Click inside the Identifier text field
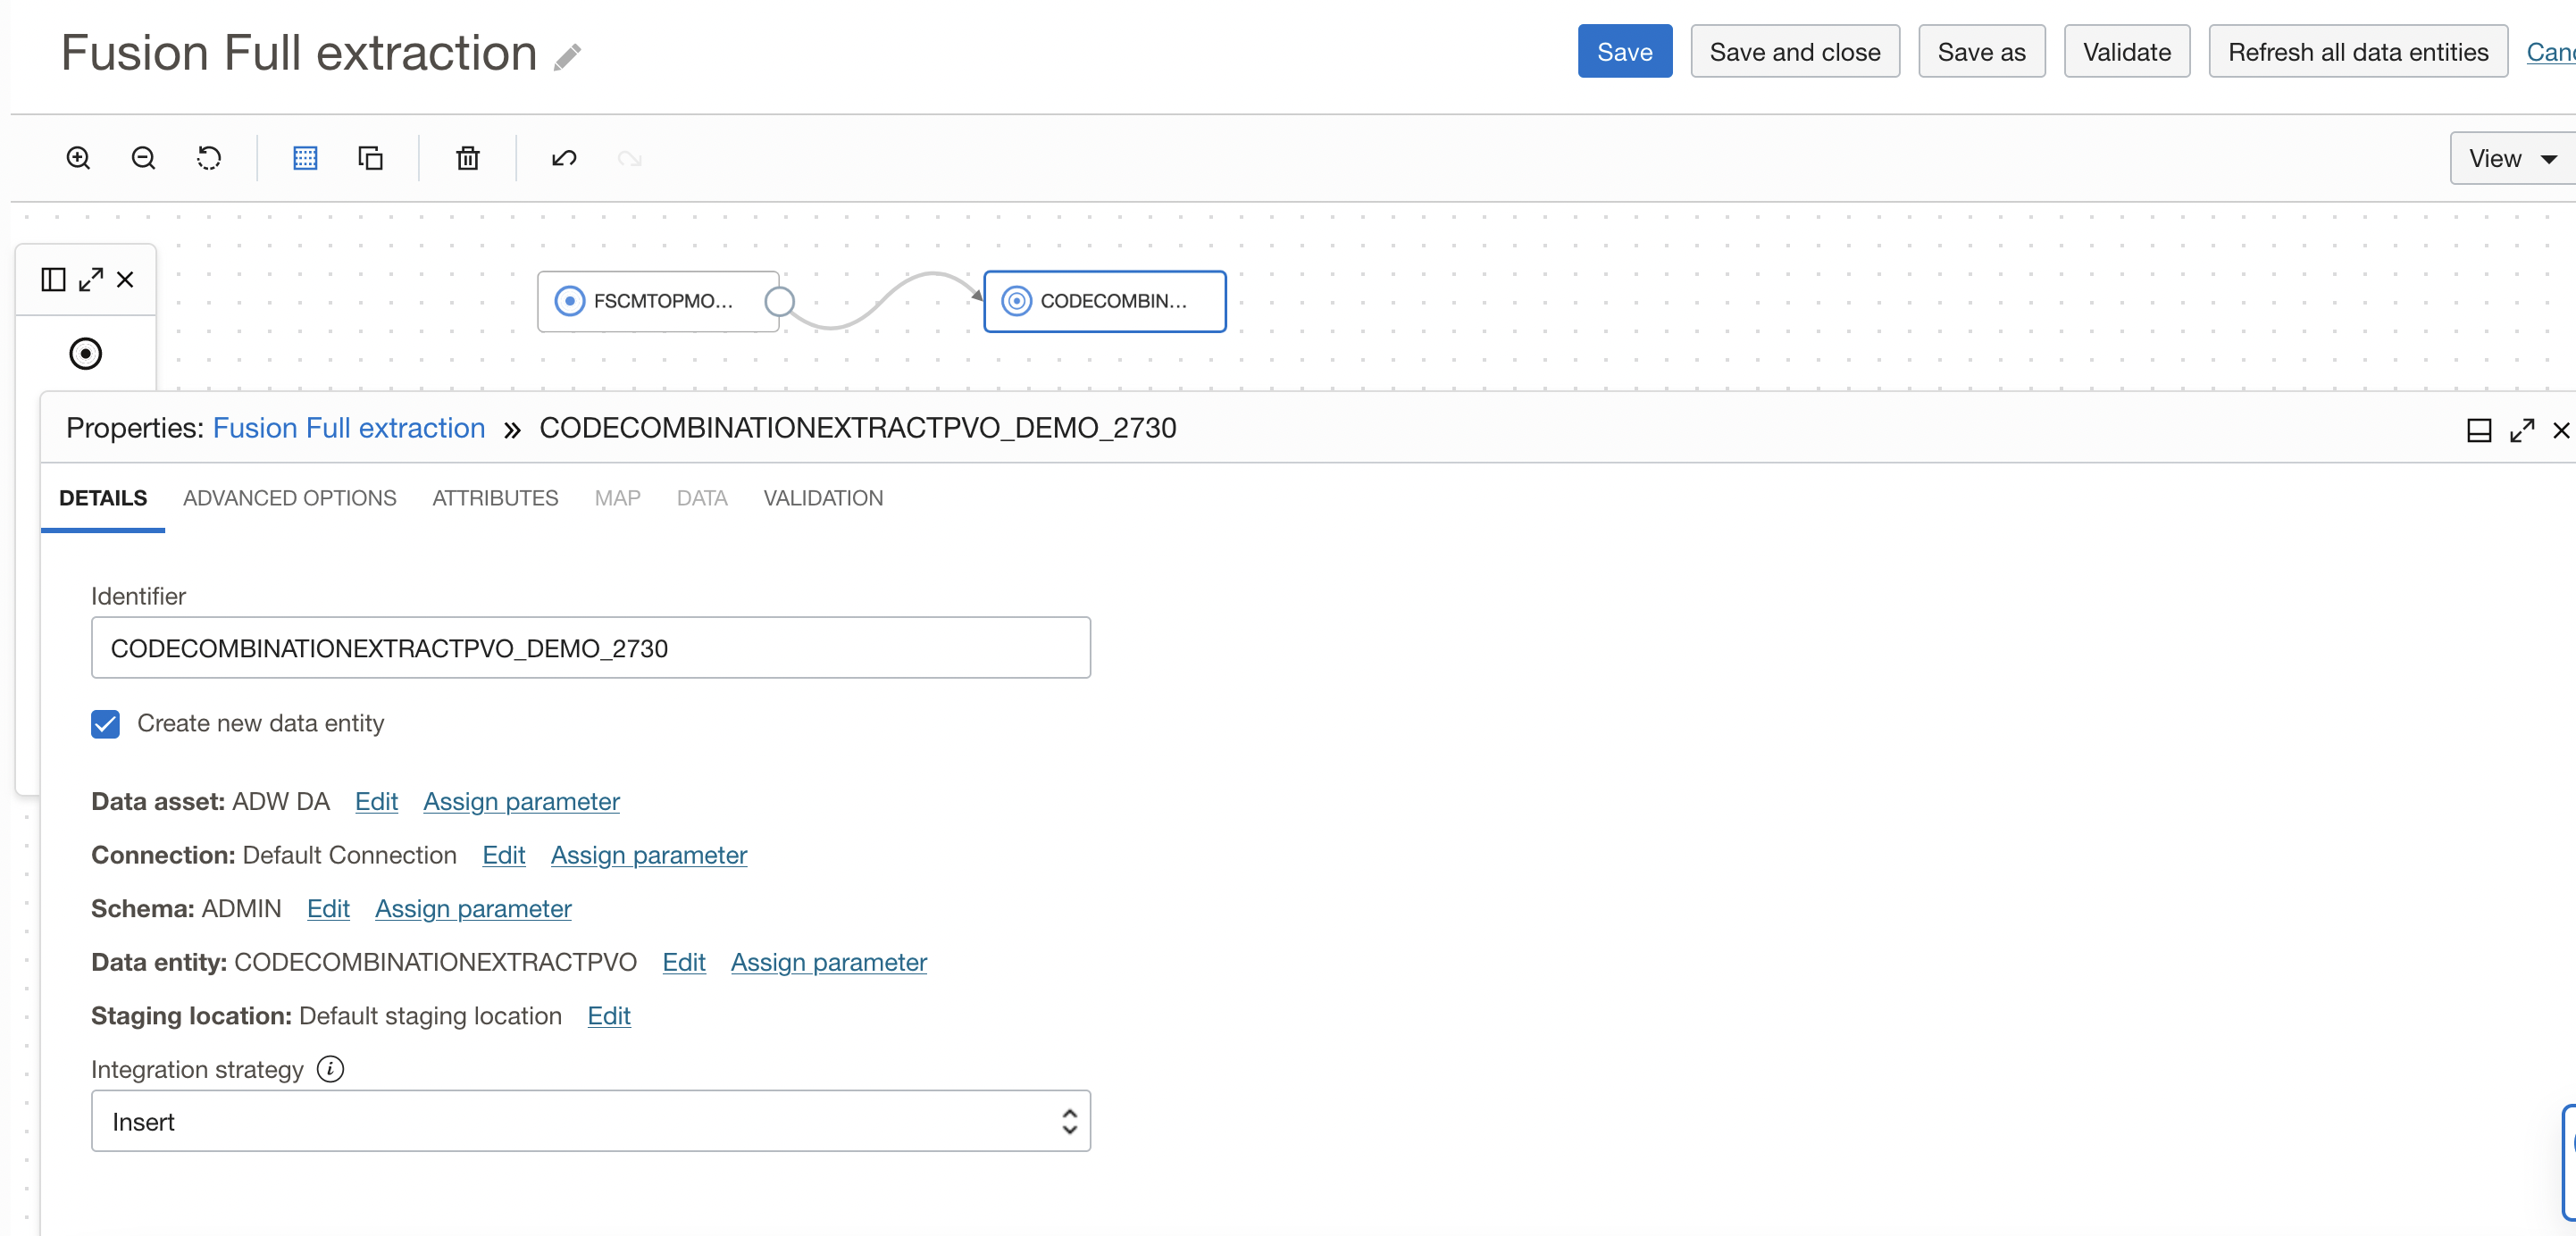2576x1236 pixels. pyautogui.click(x=590, y=648)
